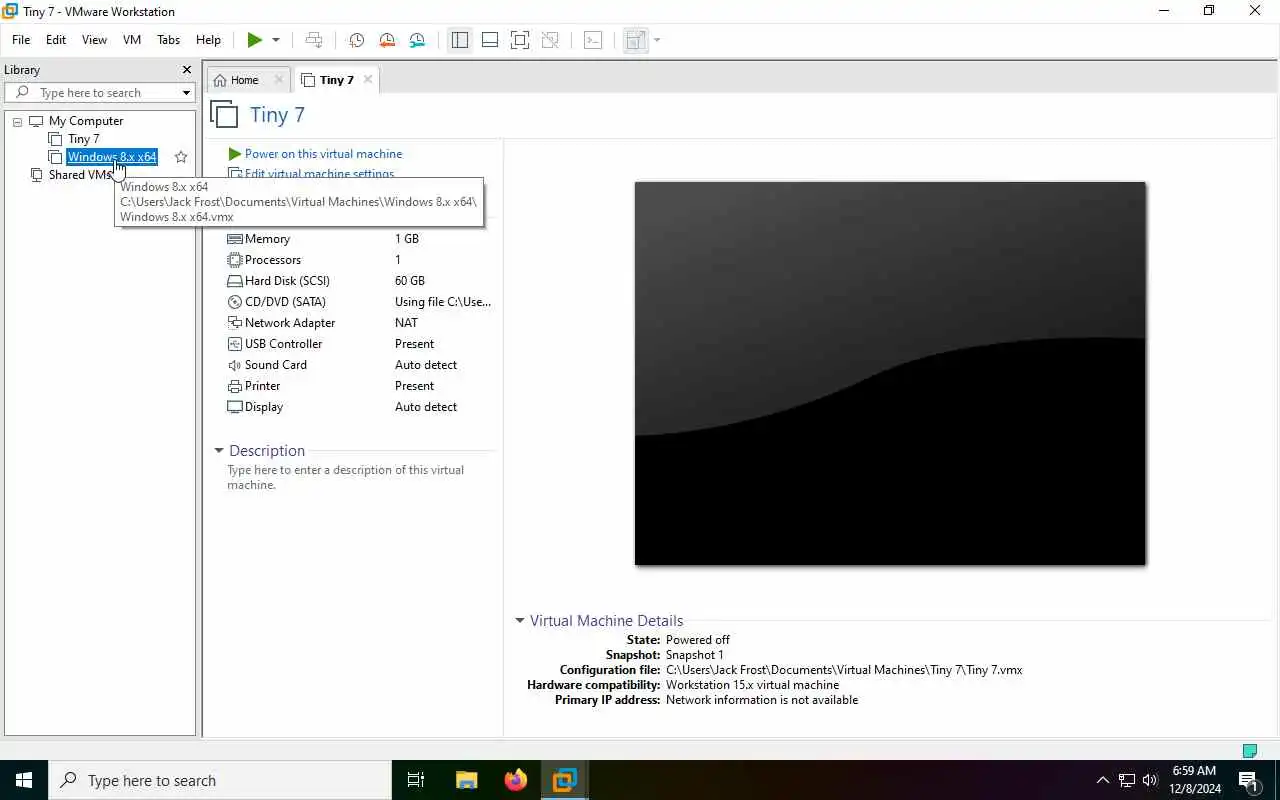Open the Tabs menu
Viewport: 1280px width, 800px height.
click(169, 40)
